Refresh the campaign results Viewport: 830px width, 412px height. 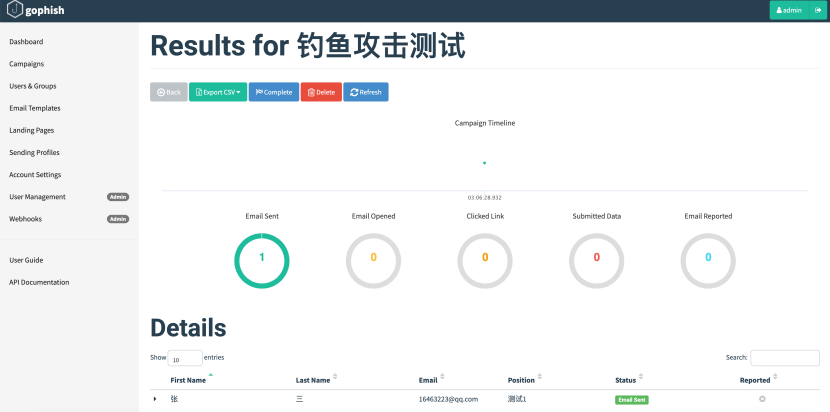pyautogui.click(x=365, y=92)
